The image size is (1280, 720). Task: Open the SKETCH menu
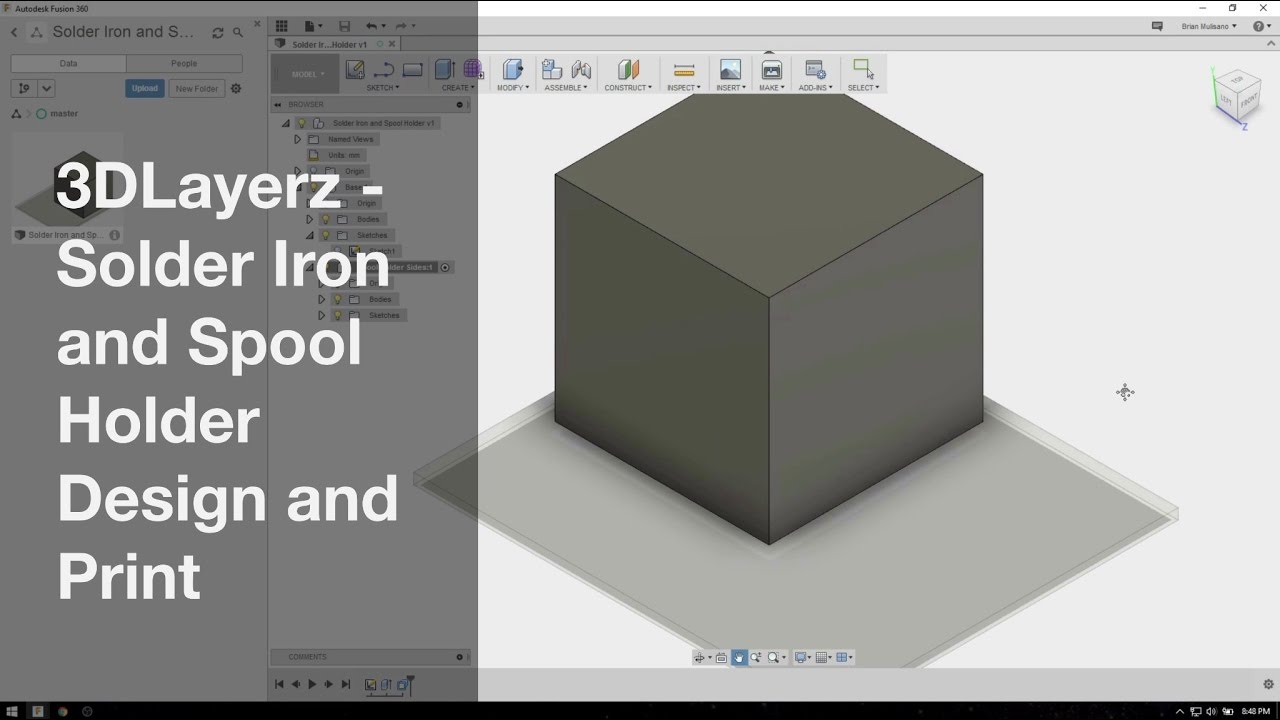[383, 88]
